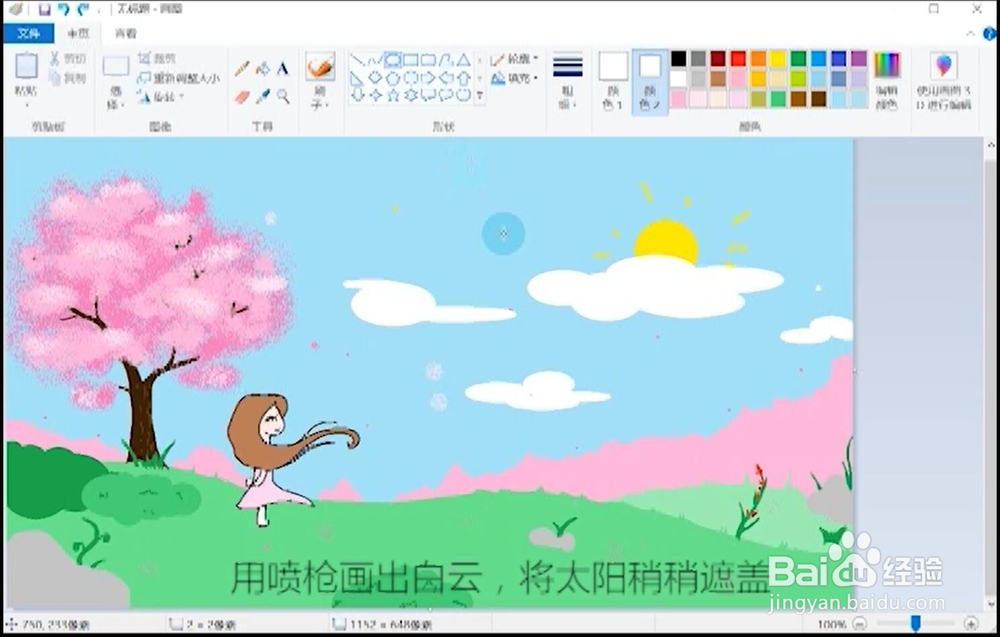1000x637 pixels.
Task: Select the Color picker eyedropper tool
Action: [x=264, y=95]
